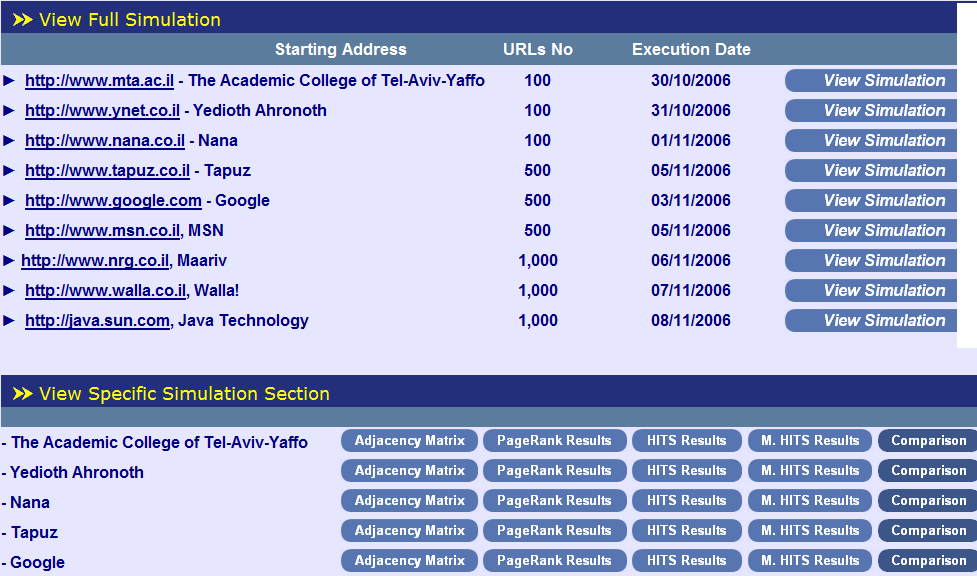
Task: Click Comparison for Tapuz section
Action: 928,530
